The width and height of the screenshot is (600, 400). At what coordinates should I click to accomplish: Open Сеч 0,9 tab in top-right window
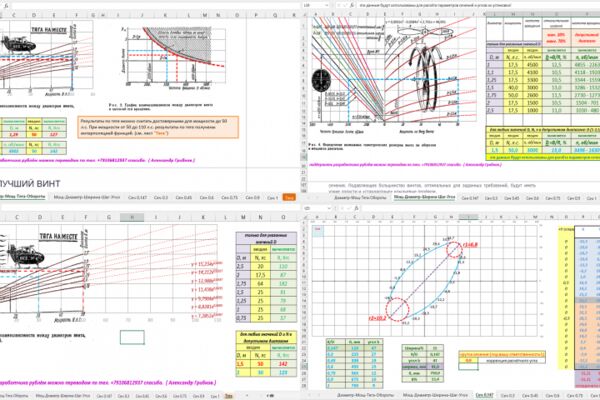(574, 198)
